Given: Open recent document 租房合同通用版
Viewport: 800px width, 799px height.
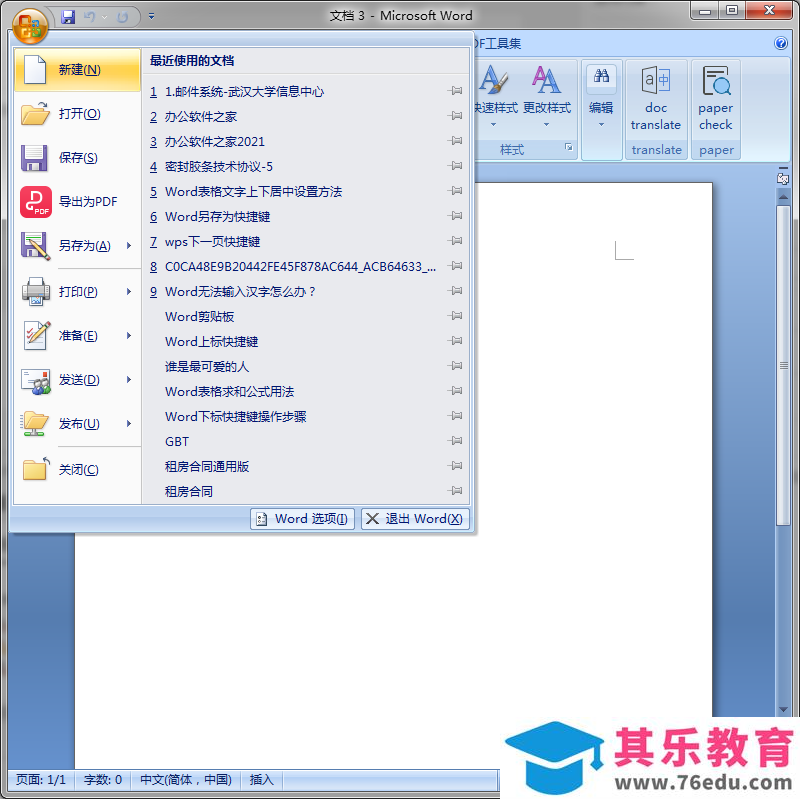Looking at the screenshot, I should coord(207,467).
